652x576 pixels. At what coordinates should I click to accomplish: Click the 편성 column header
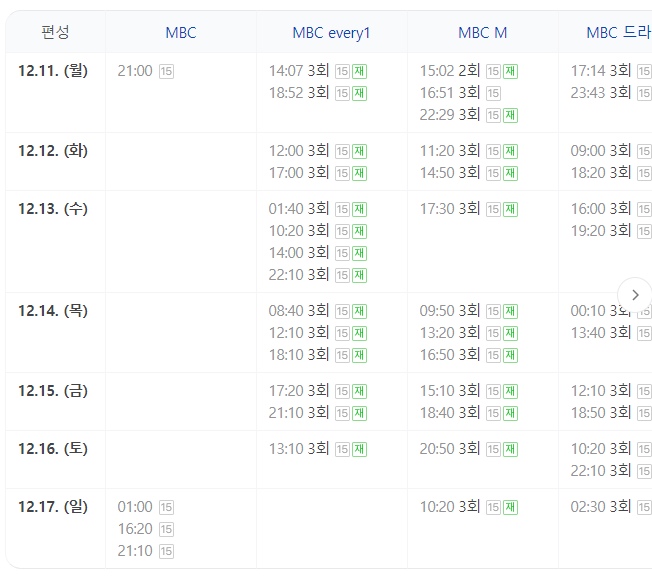click(55, 32)
